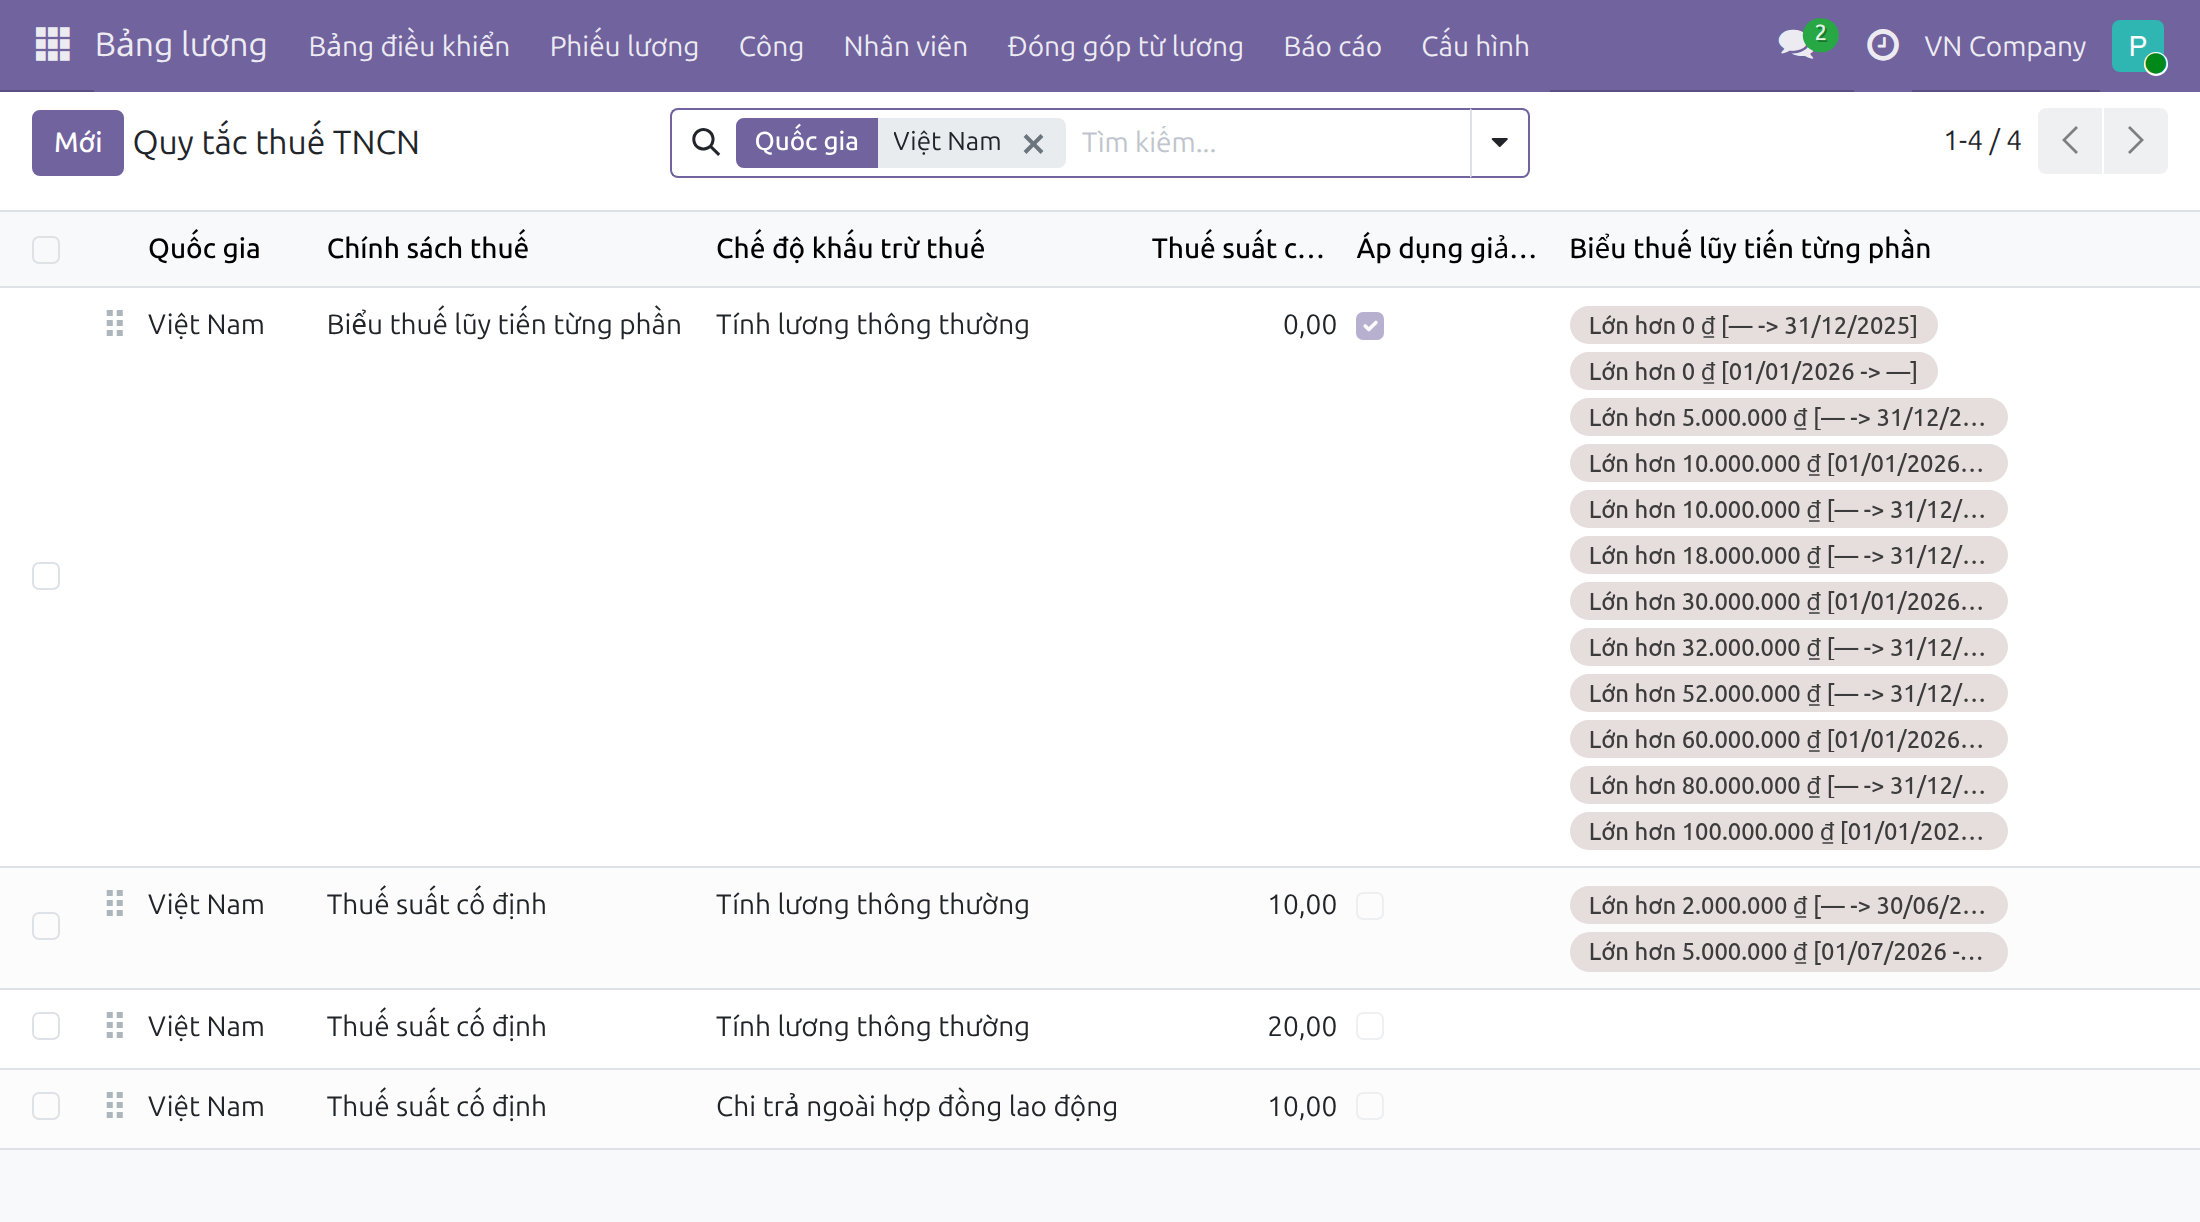Screen dimensions: 2200x1222
Task: Open the activities clock icon
Action: pos(1882,45)
